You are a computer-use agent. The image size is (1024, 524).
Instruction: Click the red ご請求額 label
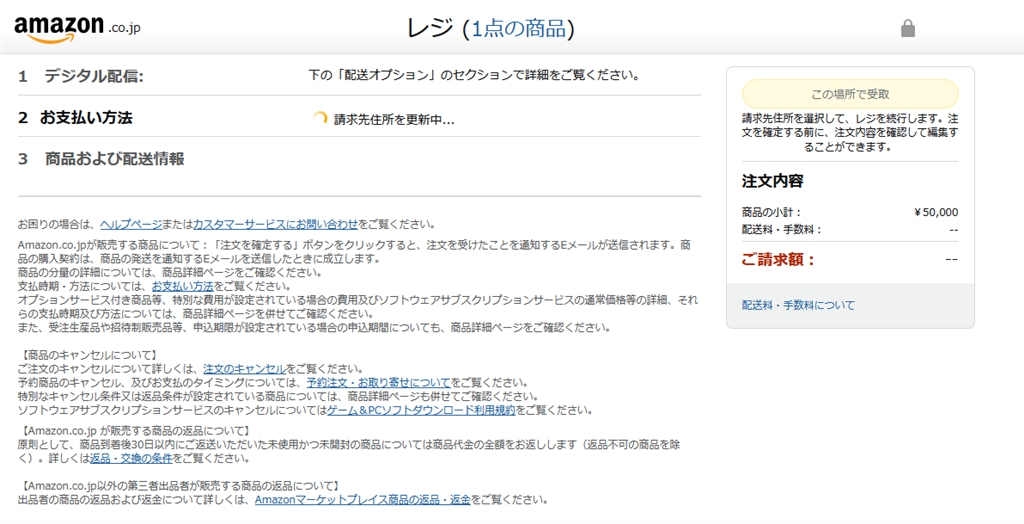[778, 260]
